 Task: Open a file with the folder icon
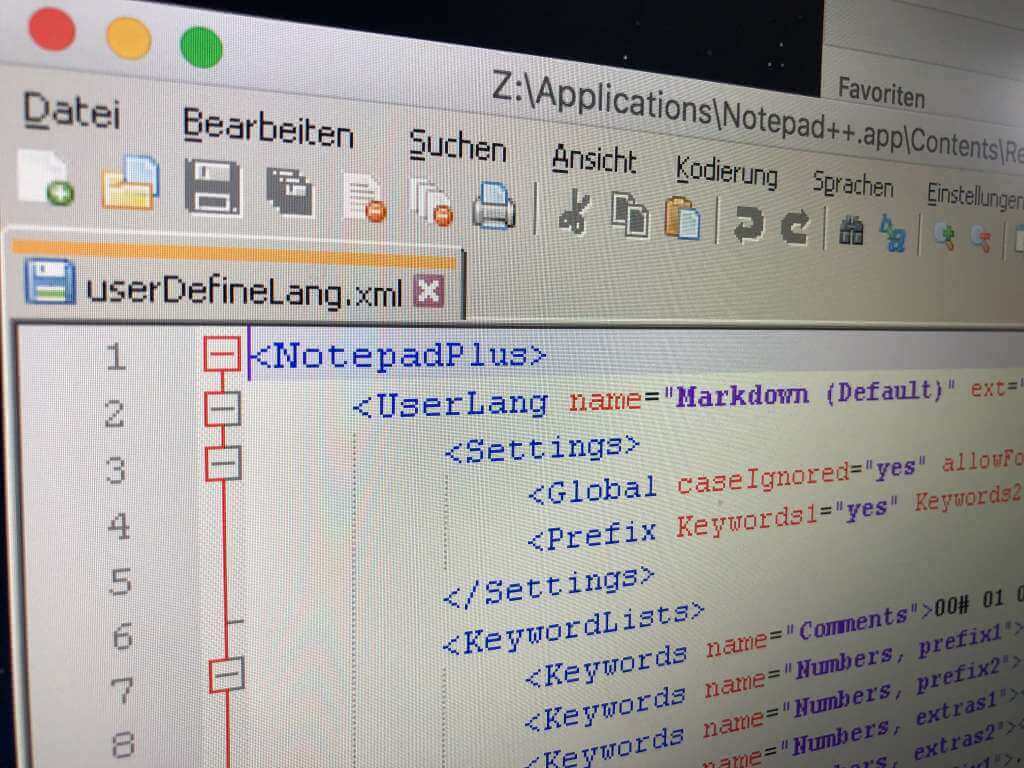[x=131, y=182]
